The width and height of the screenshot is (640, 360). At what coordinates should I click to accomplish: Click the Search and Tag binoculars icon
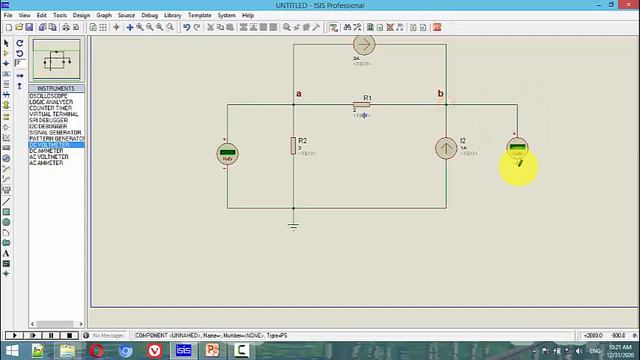pos(347,27)
